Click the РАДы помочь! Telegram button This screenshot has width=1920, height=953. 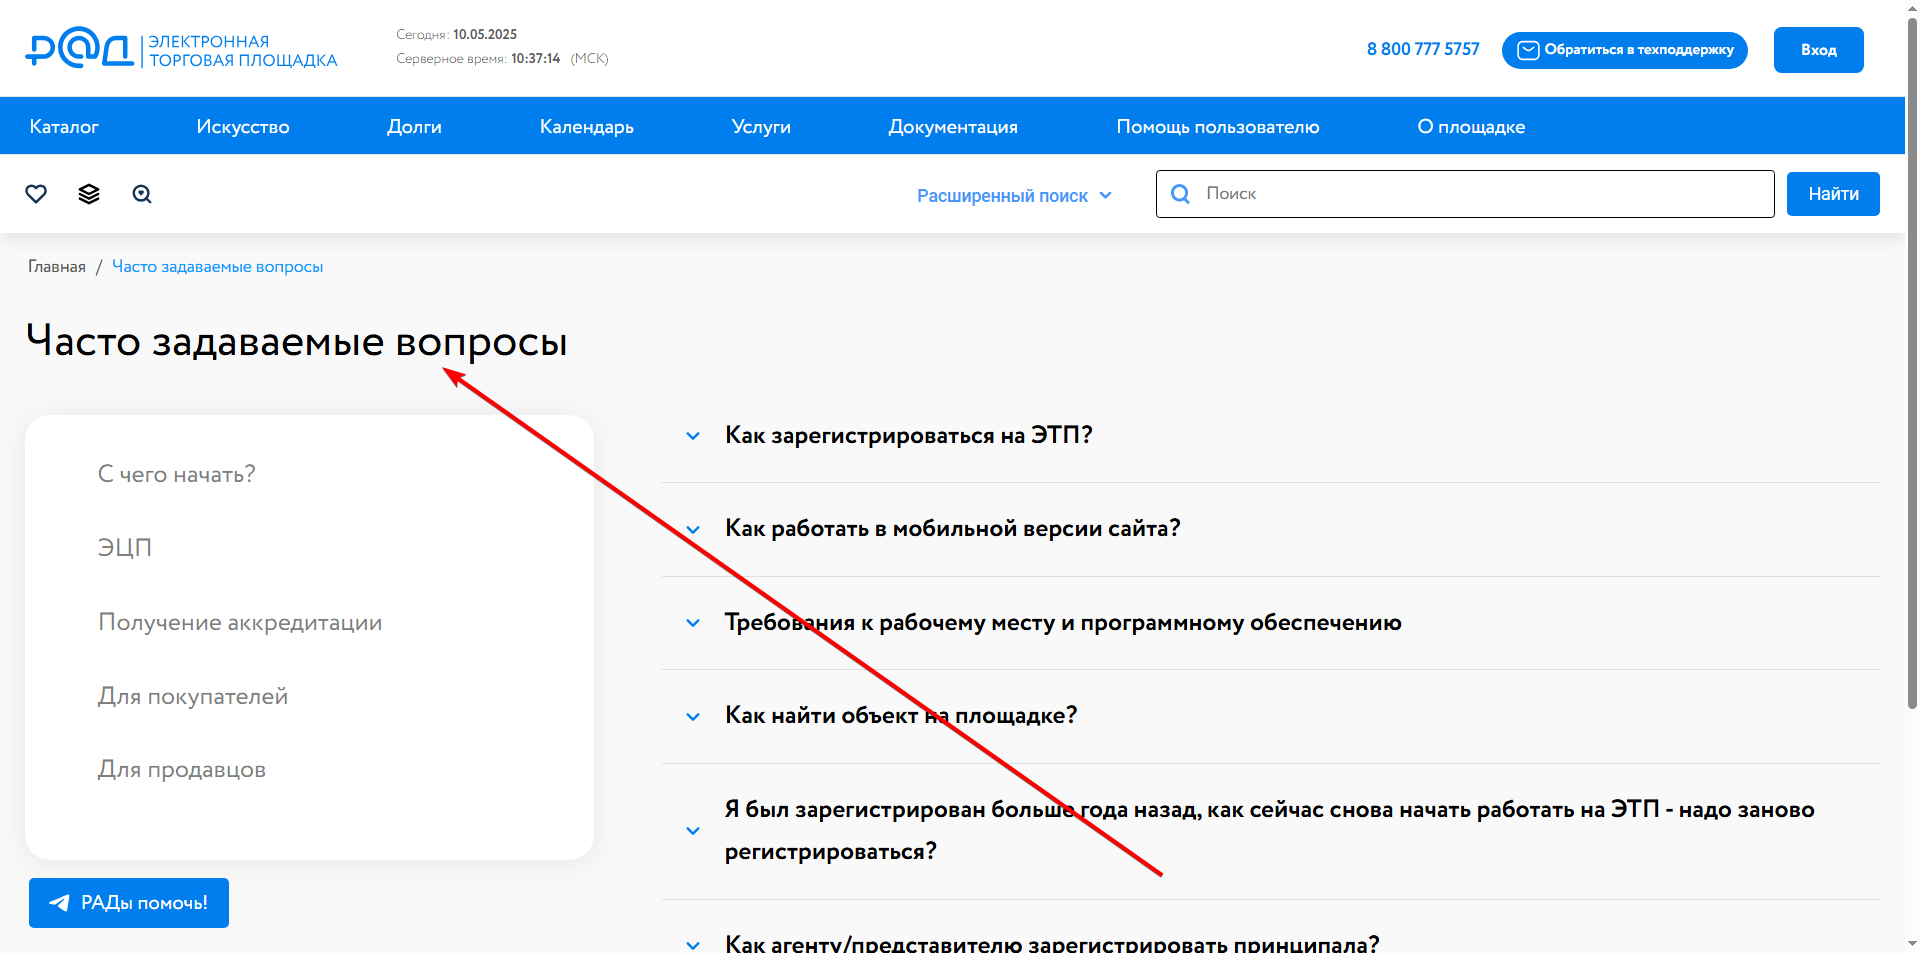point(129,903)
